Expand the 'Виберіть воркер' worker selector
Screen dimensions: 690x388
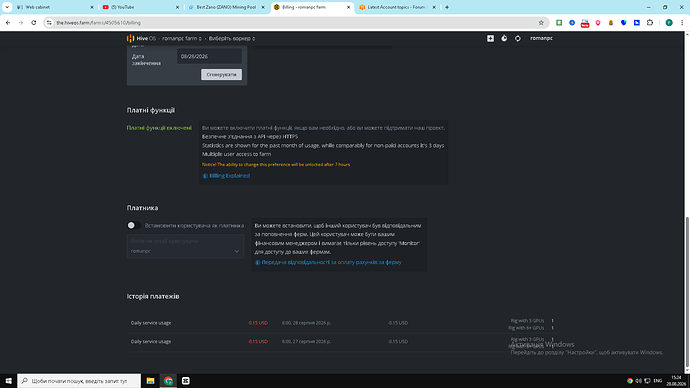pyautogui.click(x=231, y=38)
